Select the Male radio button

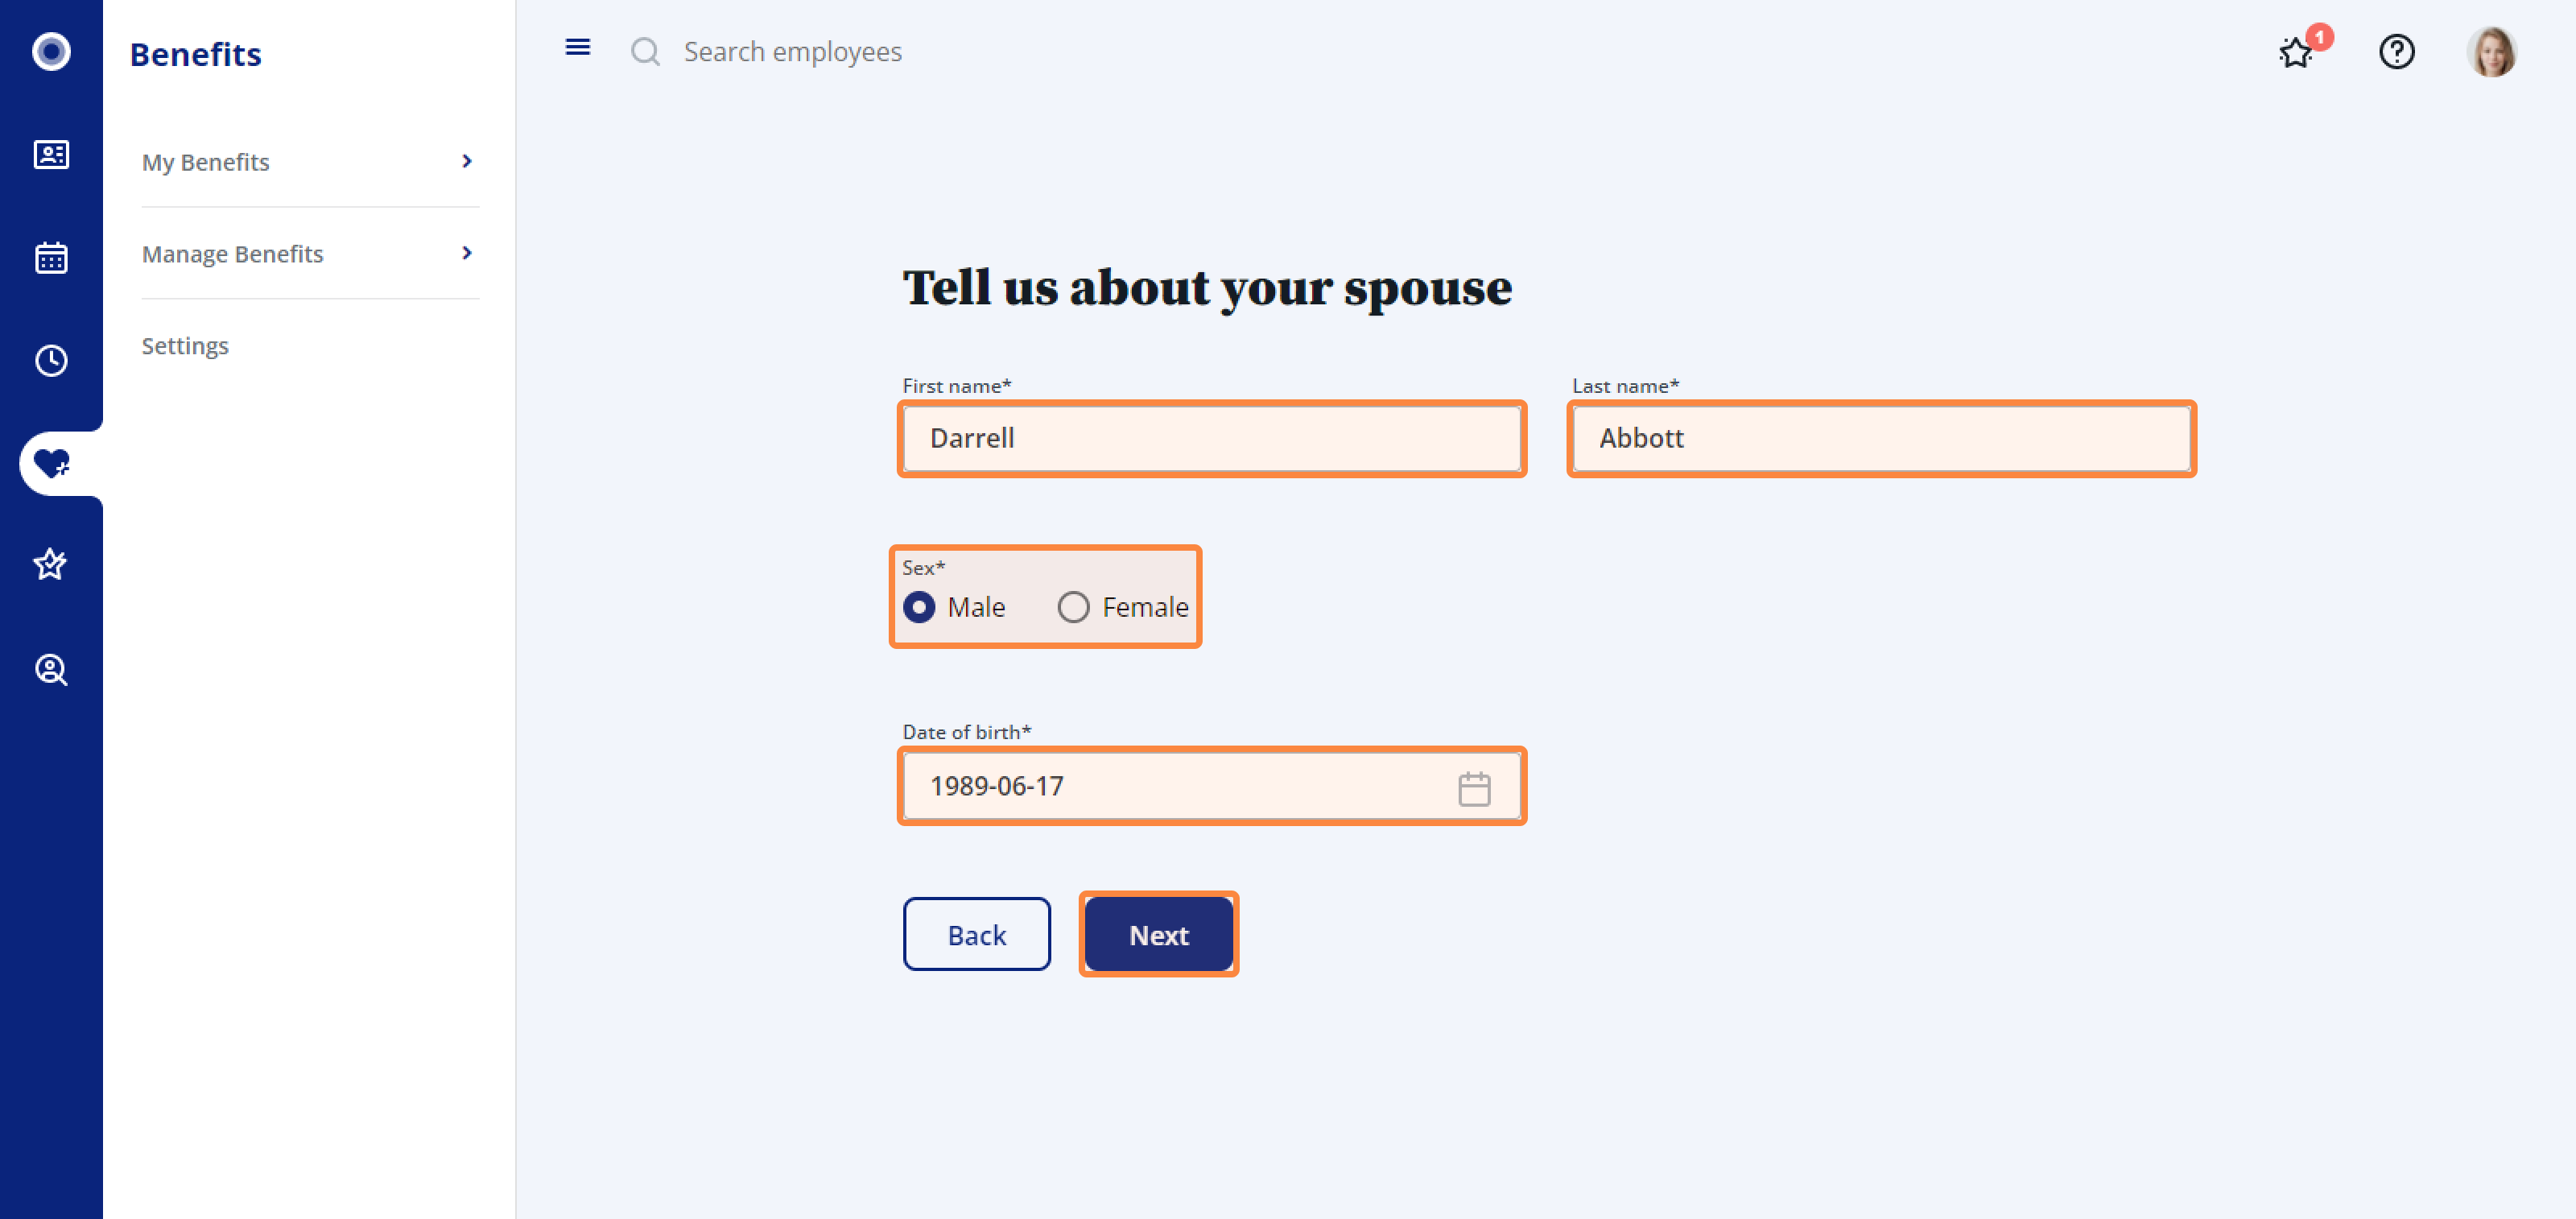click(x=919, y=607)
